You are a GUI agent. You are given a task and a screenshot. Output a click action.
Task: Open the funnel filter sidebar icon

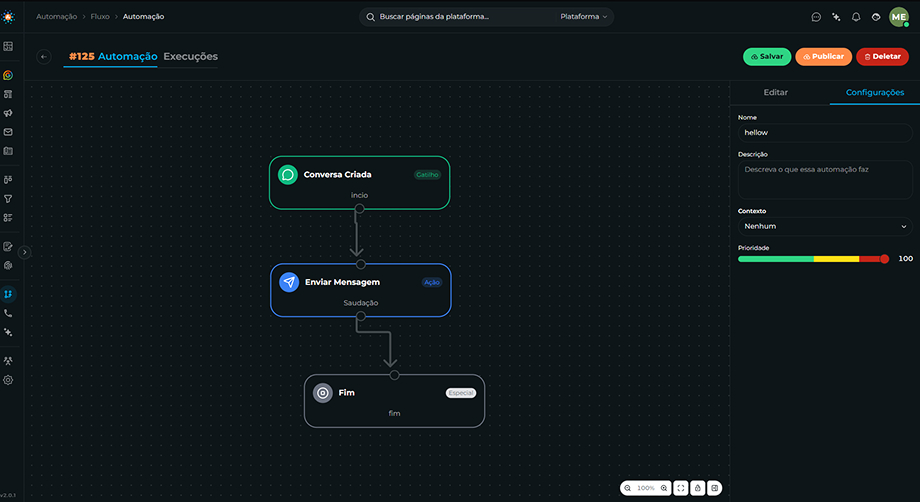(x=8, y=199)
